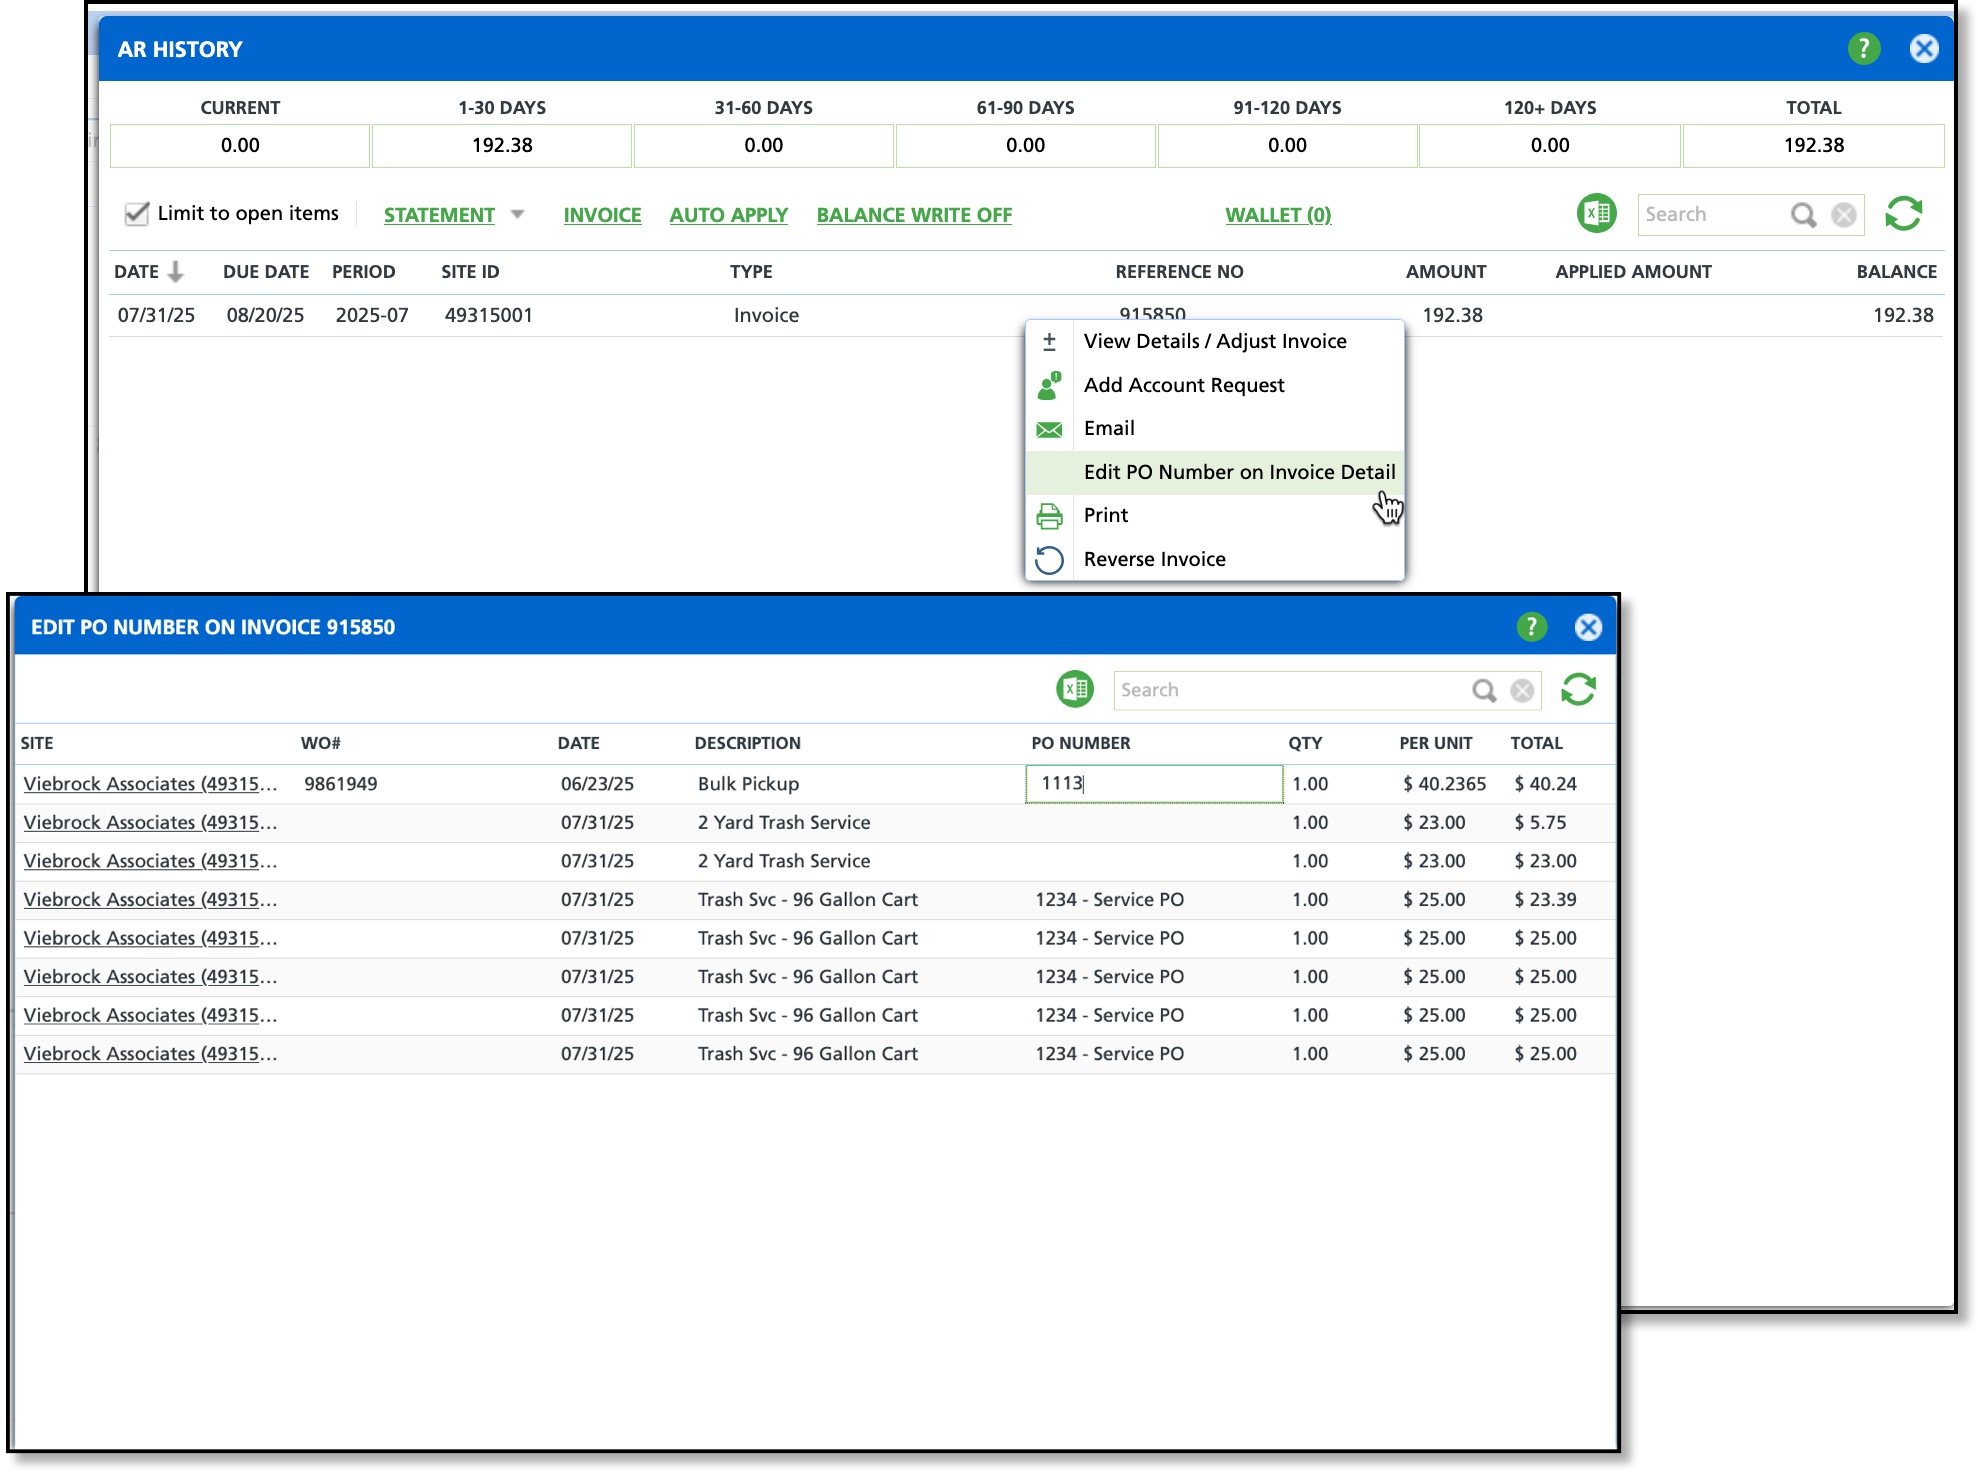Clear the AR History search field
Viewport: 1978px width, 1474px height.
pyautogui.click(x=1844, y=215)
